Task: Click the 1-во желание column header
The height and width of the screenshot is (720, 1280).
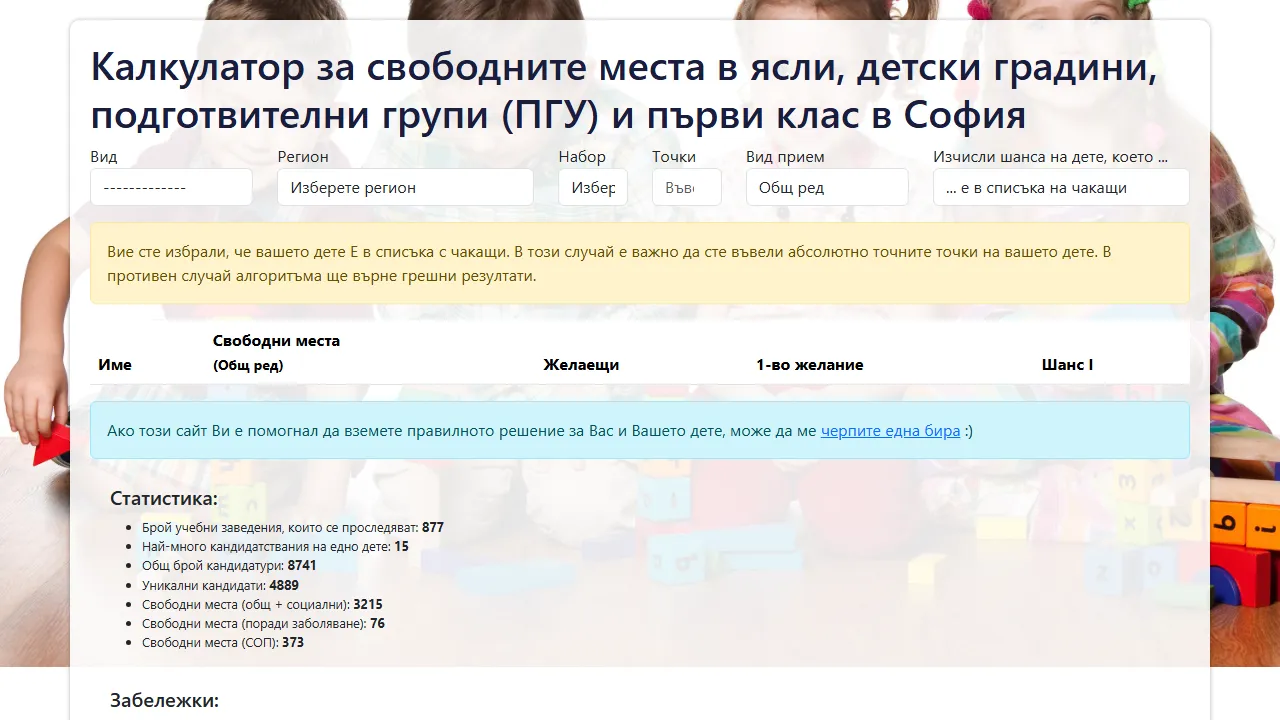Action: click(810, 364)
